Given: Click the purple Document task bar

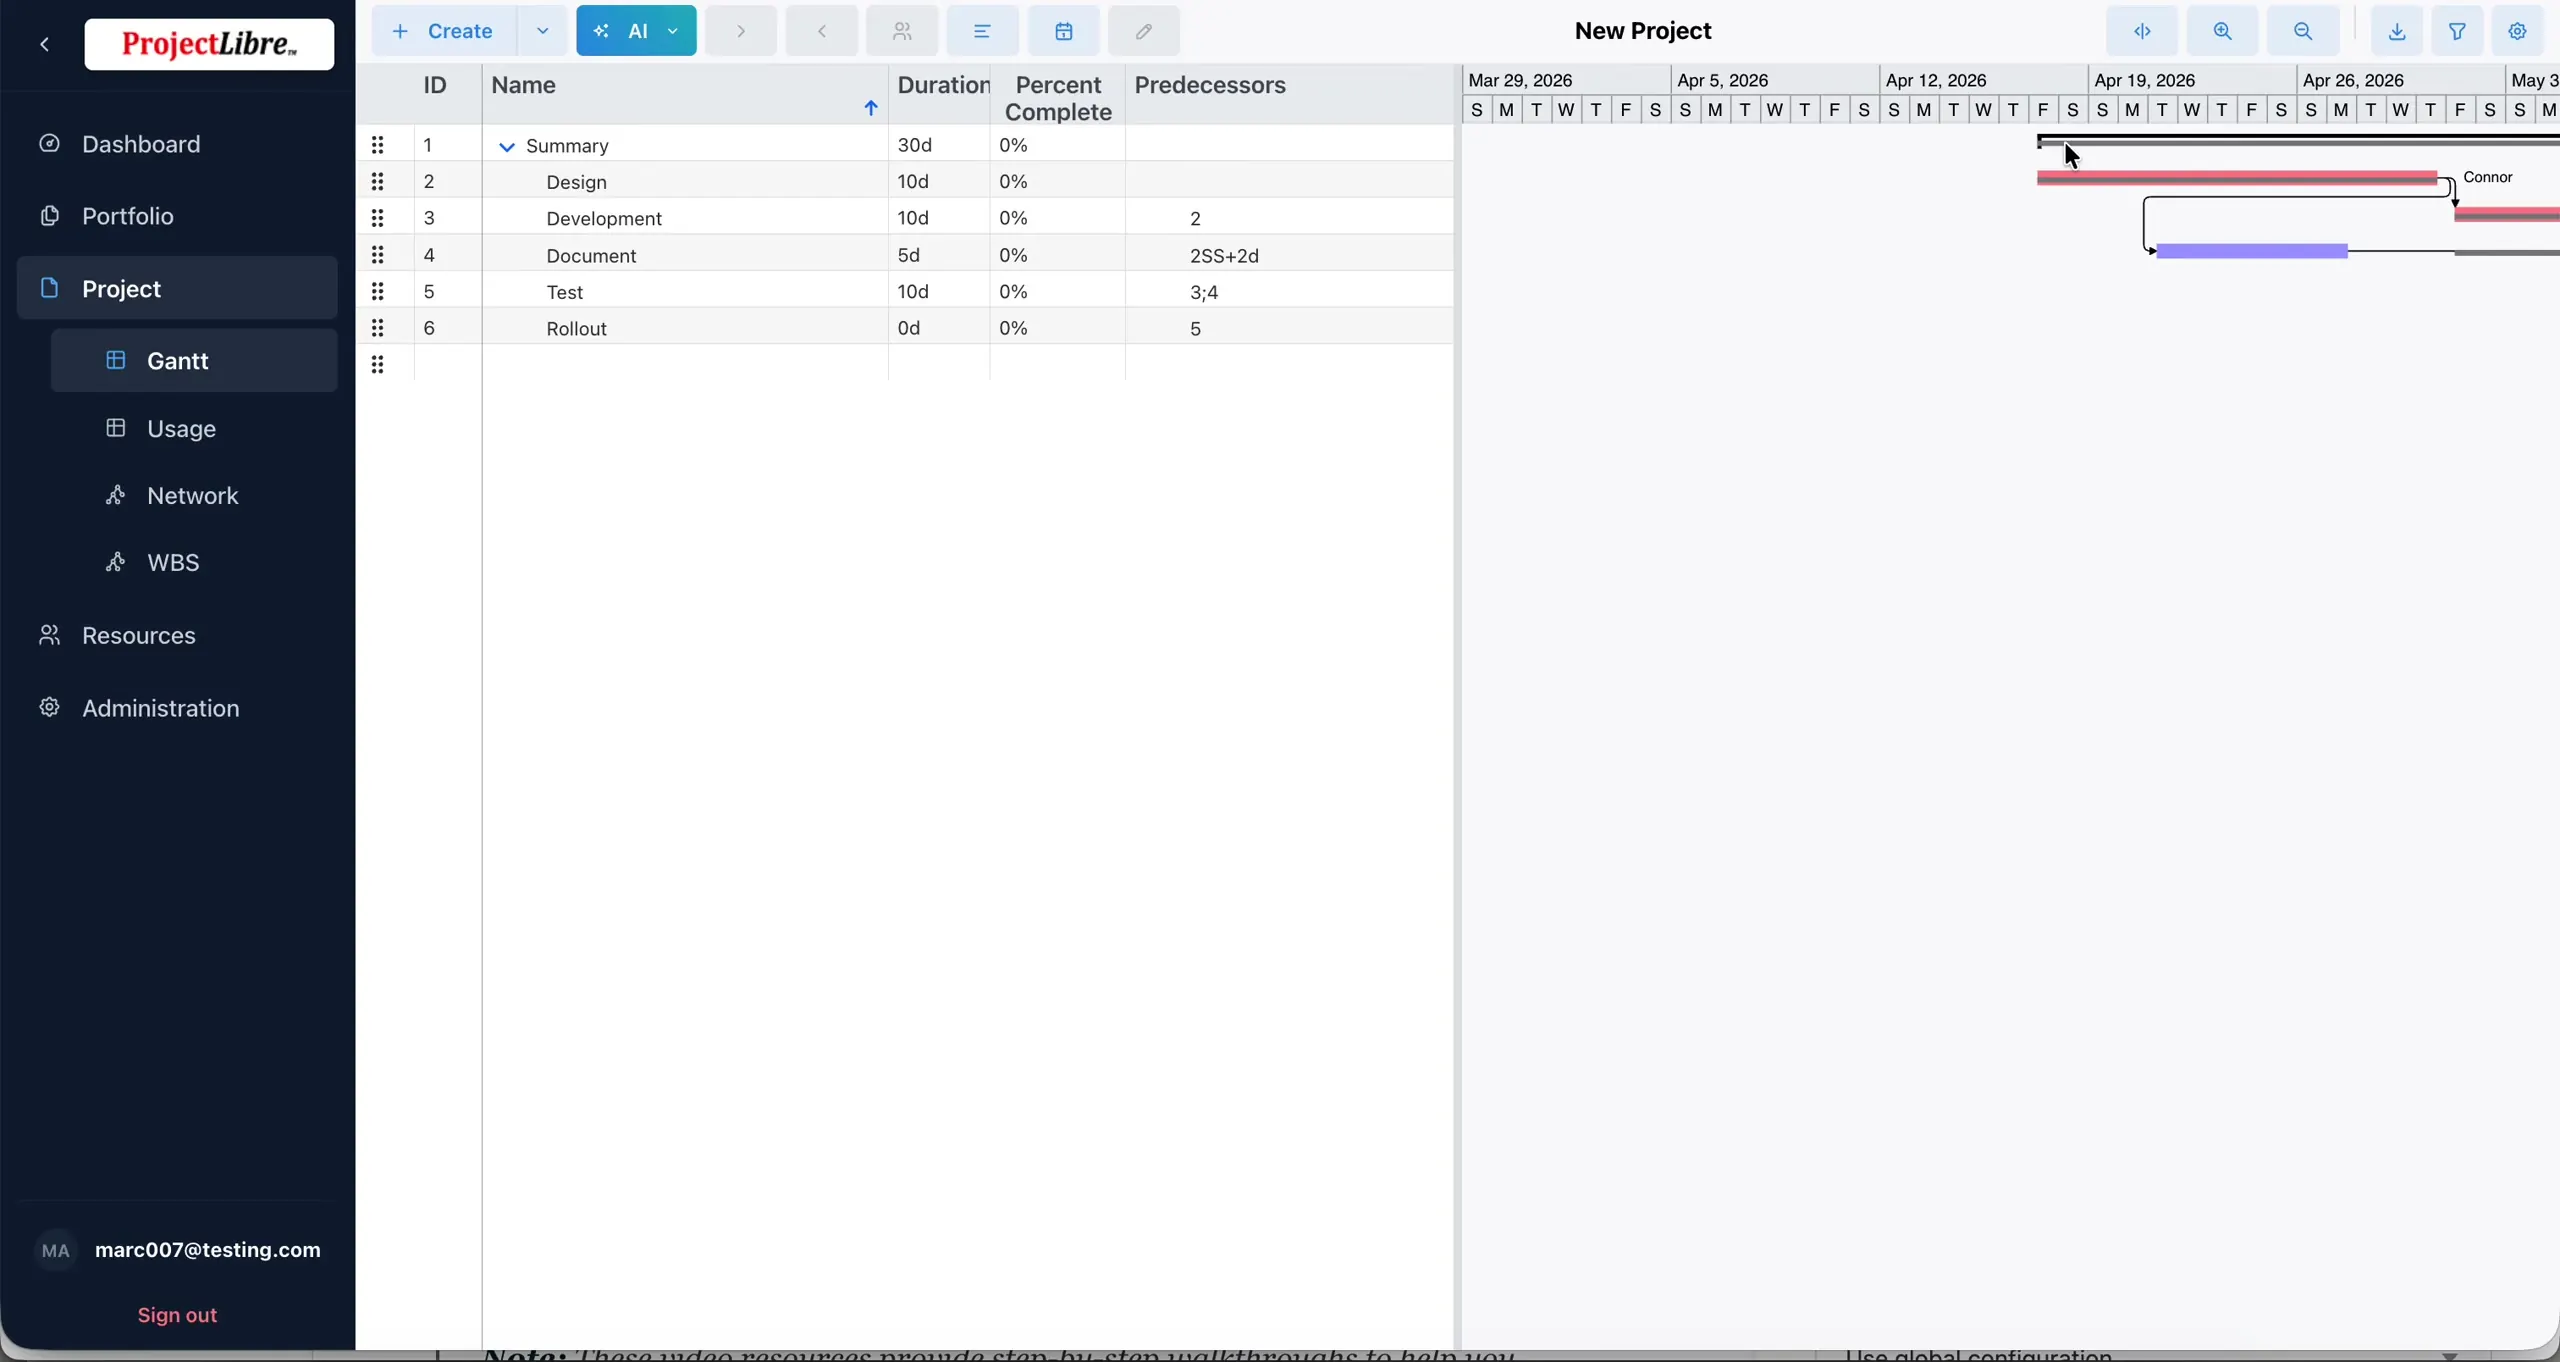Looking at the screenshot, I should [2252, 251].
